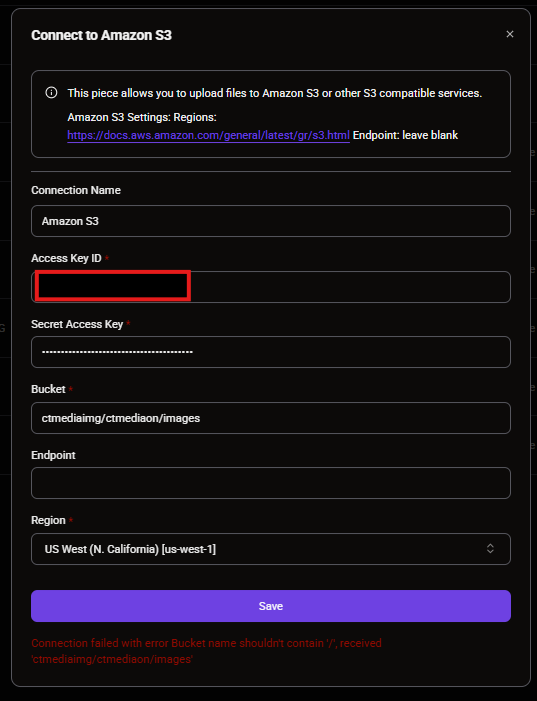
Task: Click the red connection failed error message
Action: pyautogui.click(x=206, y=651)
